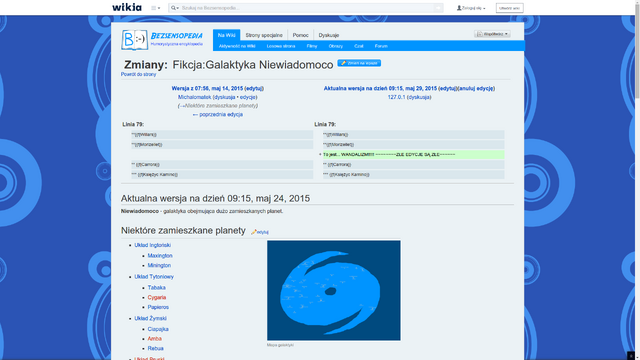Open the Pomoc tab
640x360 pixels.
(300, 35)
